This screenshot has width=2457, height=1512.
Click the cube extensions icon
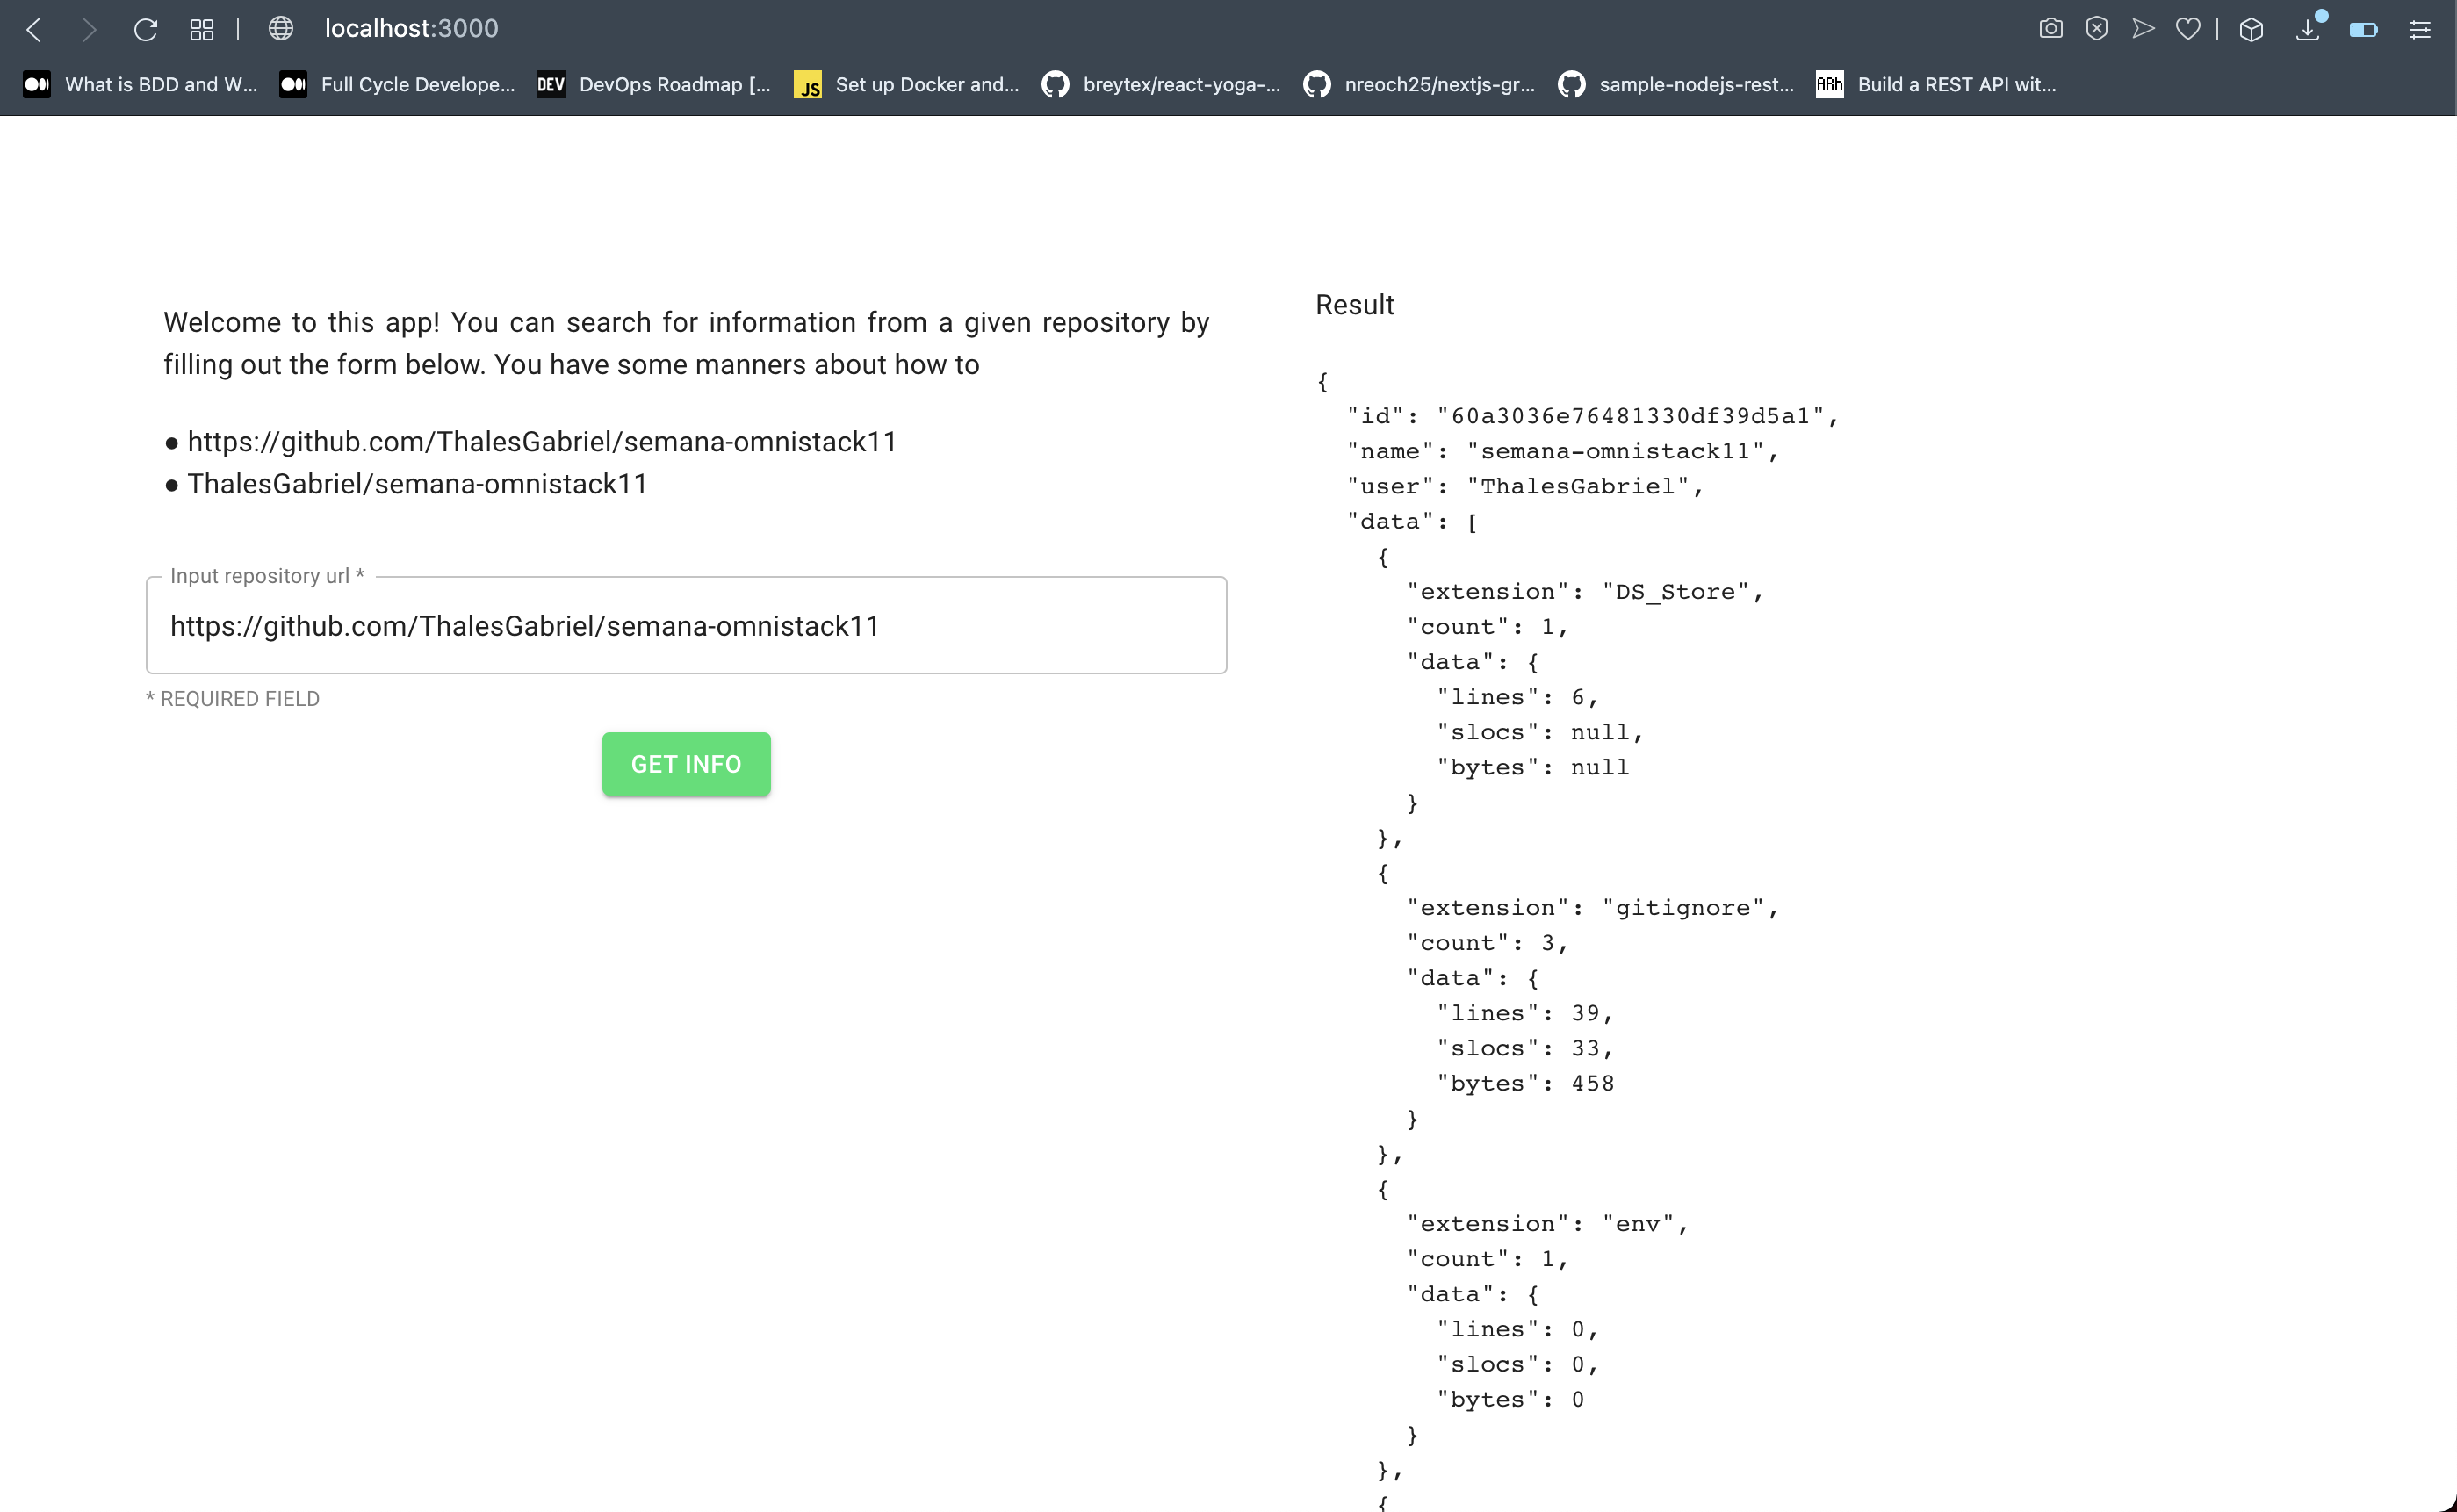click(x=2251, y=29)
